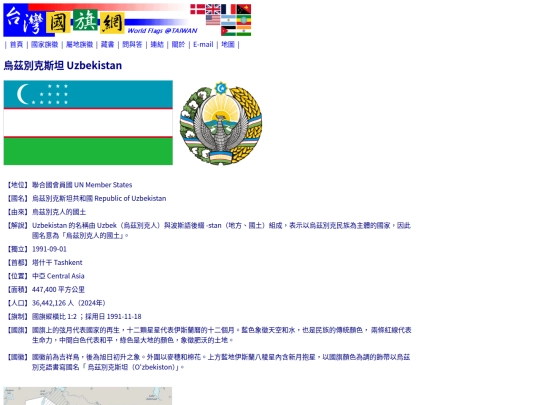
Task: Click the 【人口】 label
Action: coord(17,303)
